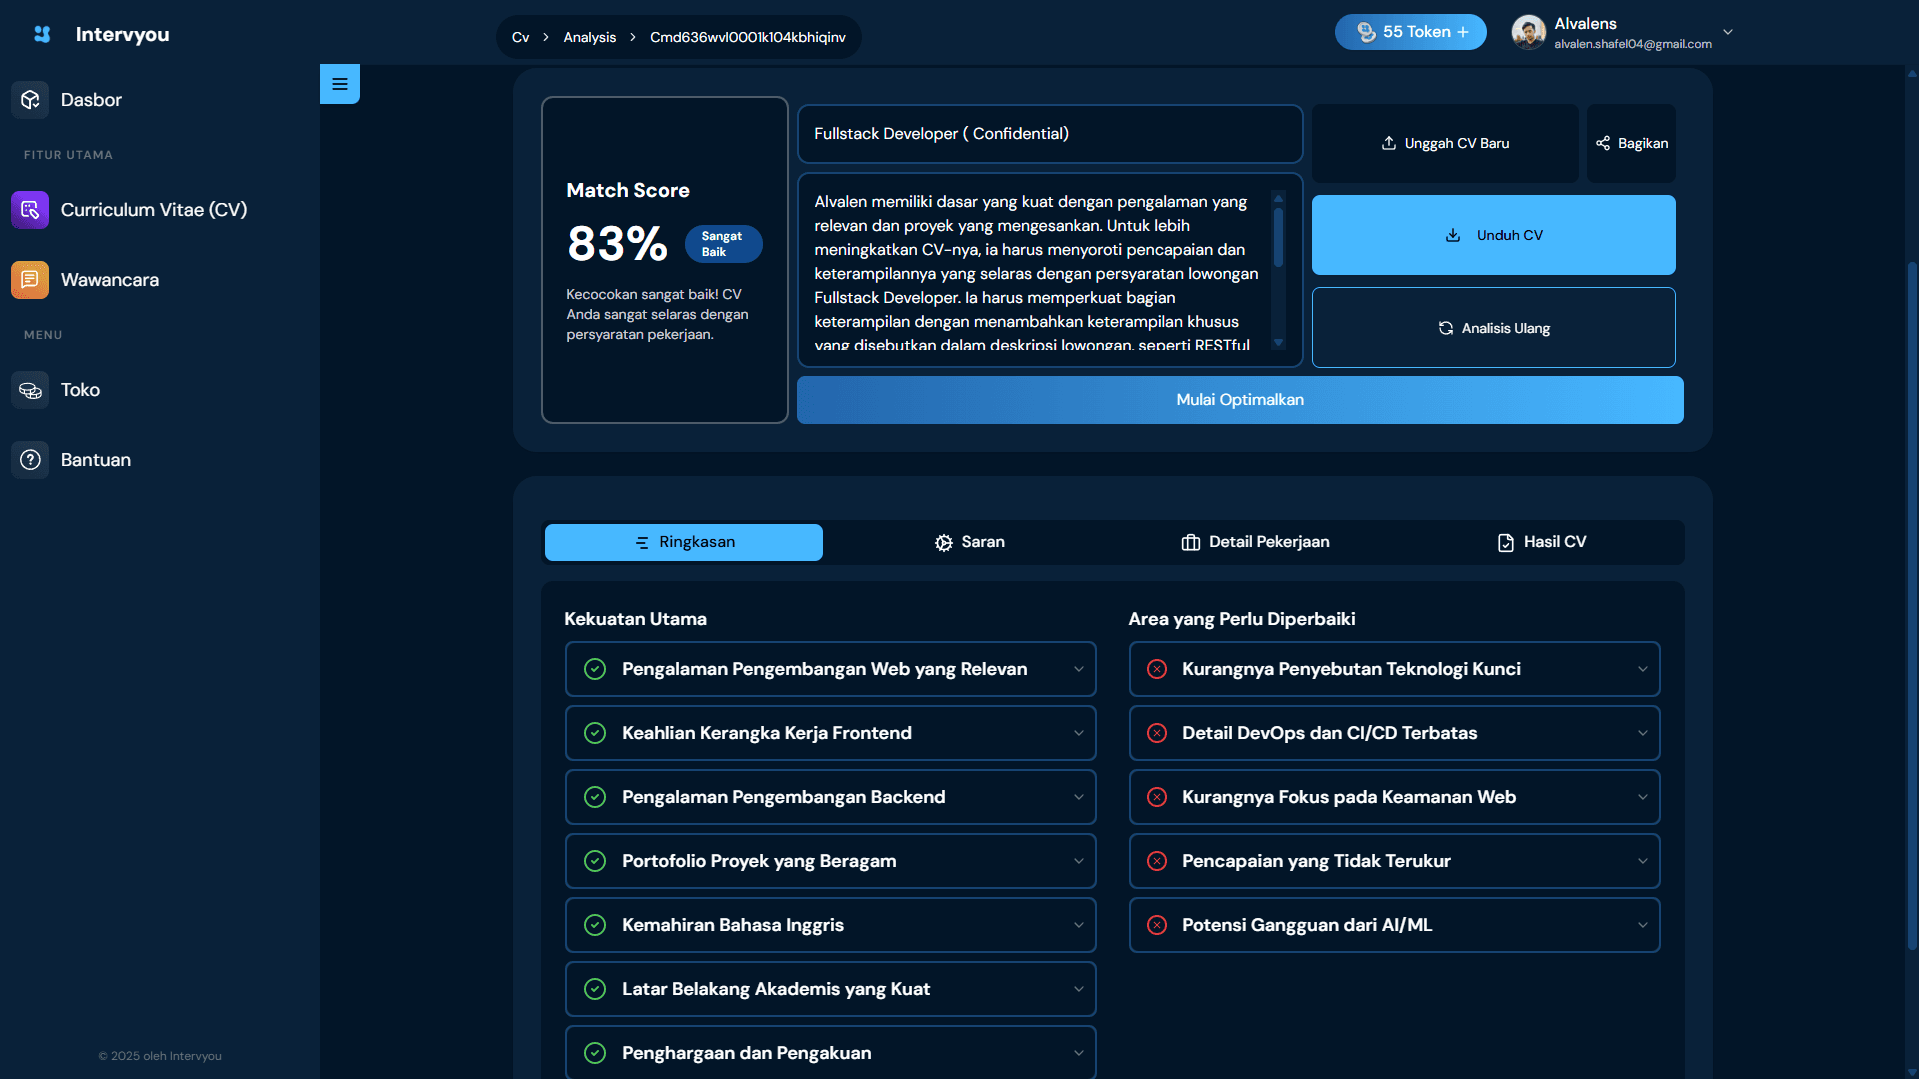Open account dropdown arrow next to Alvalens
Viewport: 1919px width, 1079px height.
pos(1727,32)
